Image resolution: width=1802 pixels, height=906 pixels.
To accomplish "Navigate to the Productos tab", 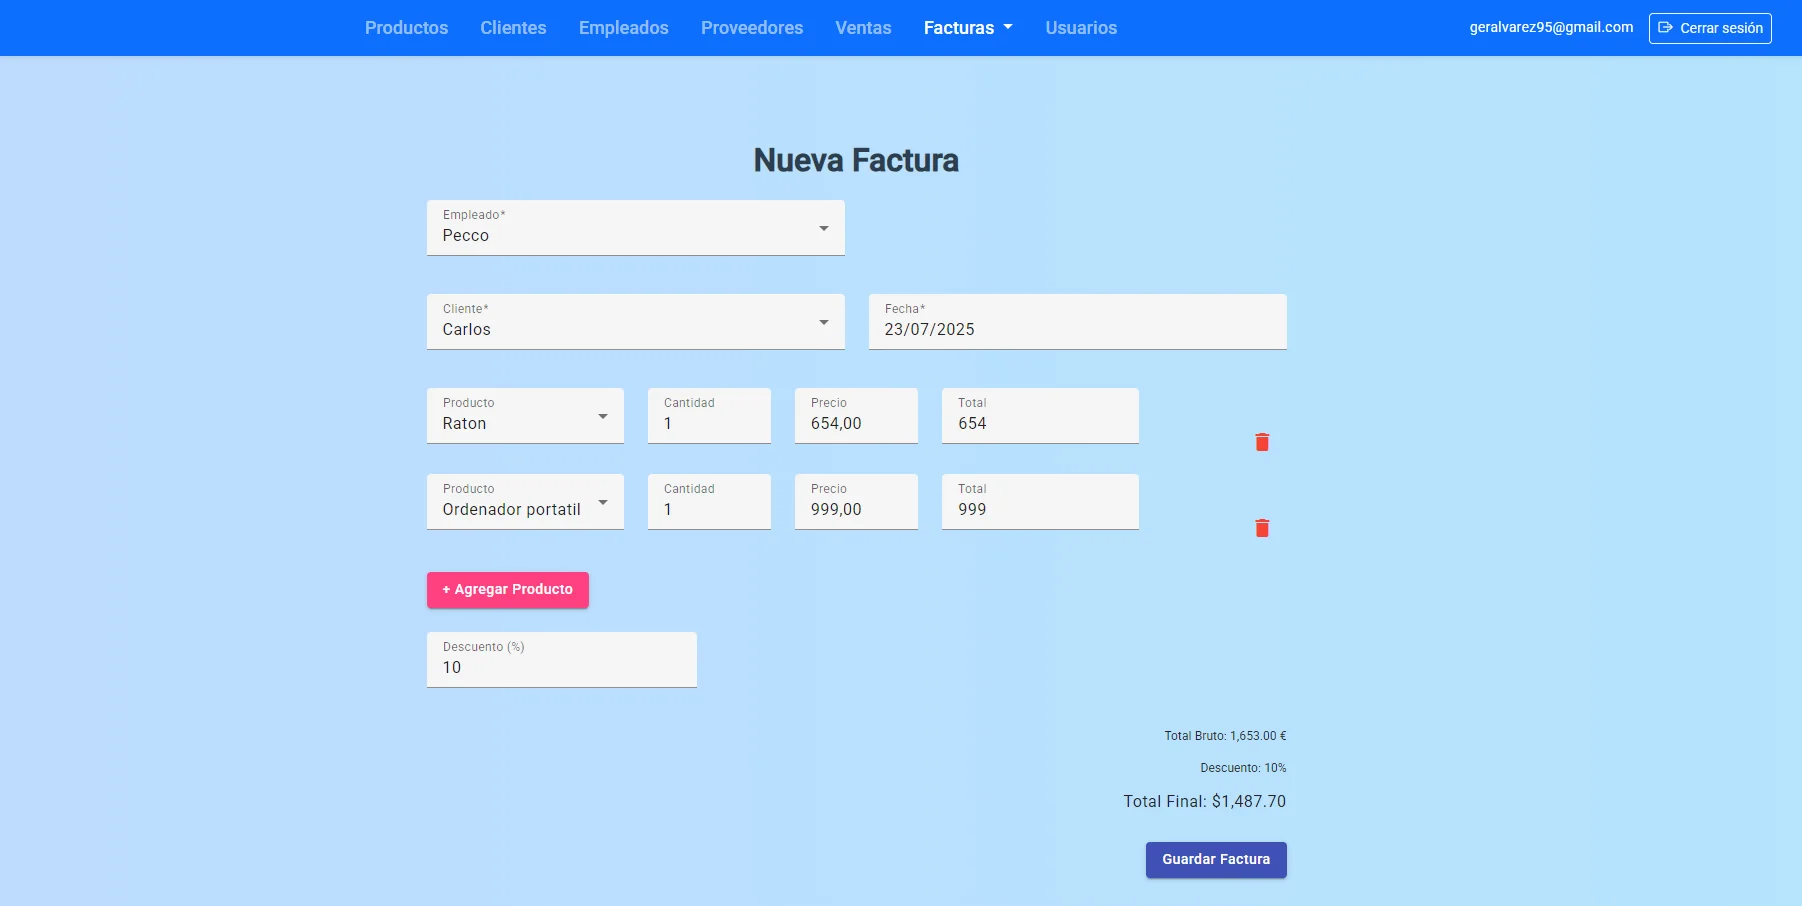I will [406, 28].
